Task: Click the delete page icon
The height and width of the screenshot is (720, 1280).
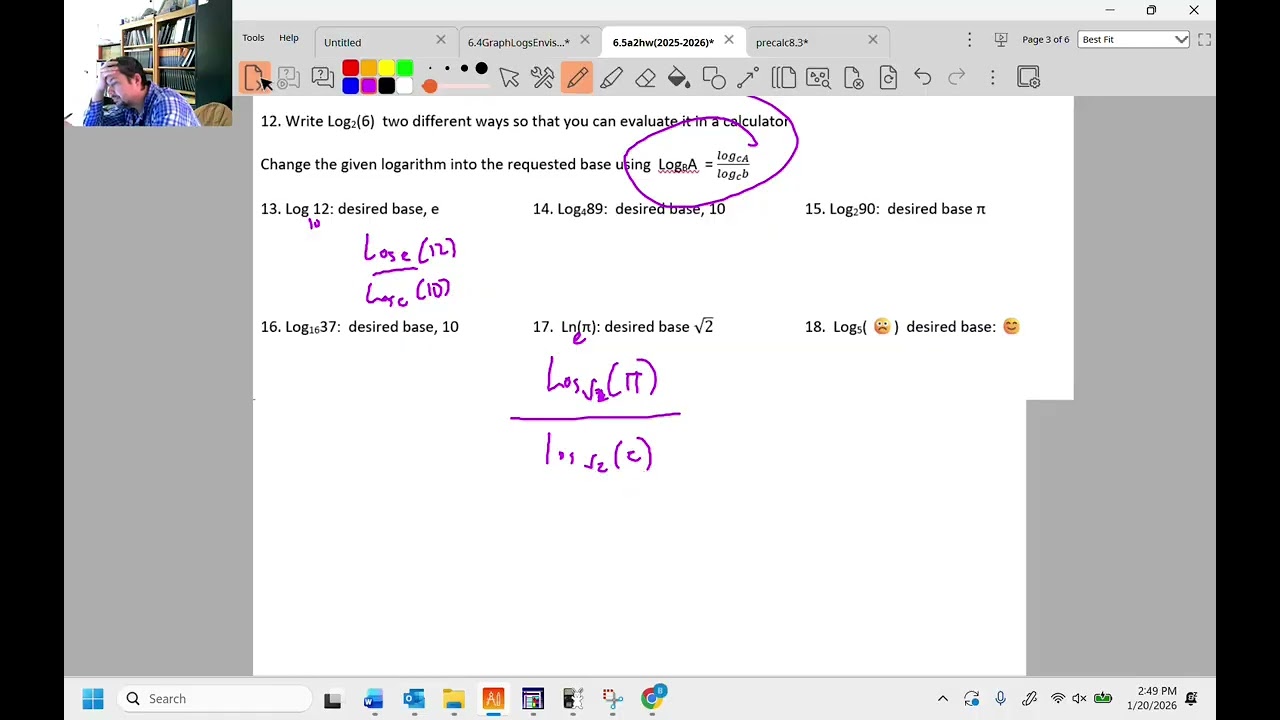Action: click(x=853, y=77)
